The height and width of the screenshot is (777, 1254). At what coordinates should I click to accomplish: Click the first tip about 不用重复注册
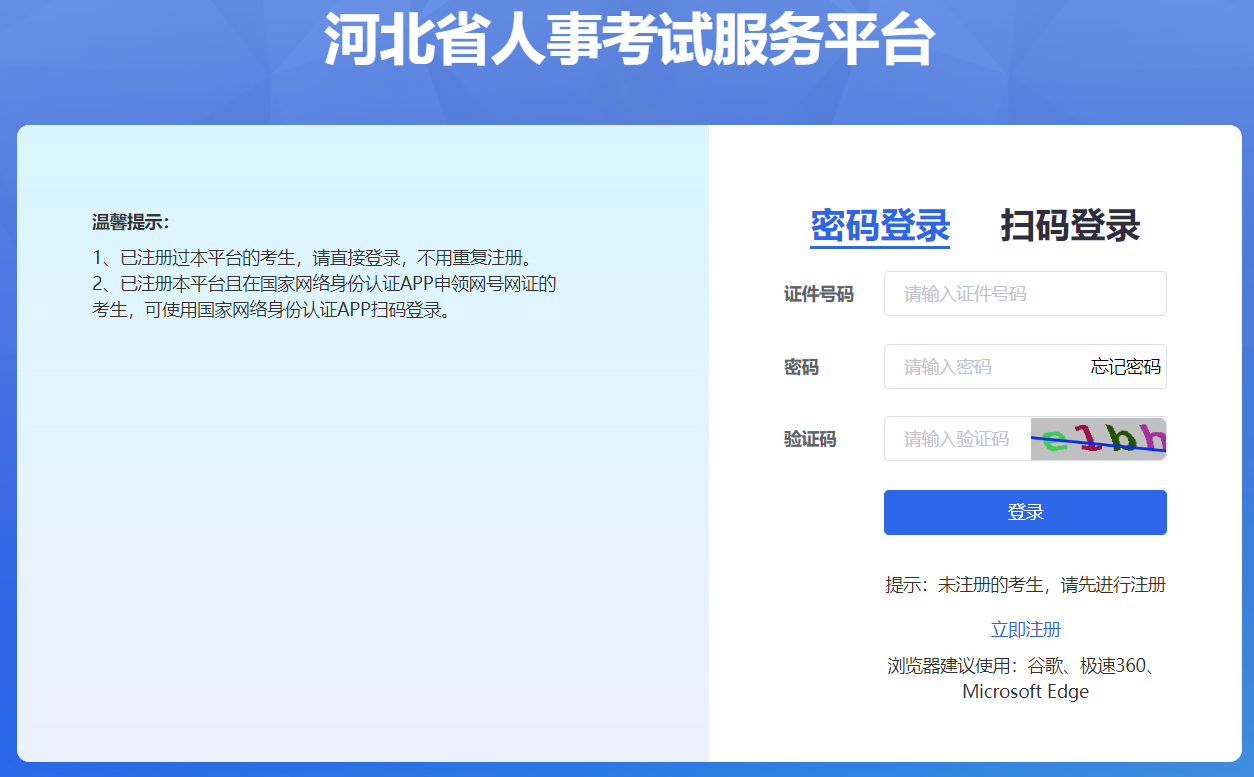pyautogui.click(x=310, y=258)
